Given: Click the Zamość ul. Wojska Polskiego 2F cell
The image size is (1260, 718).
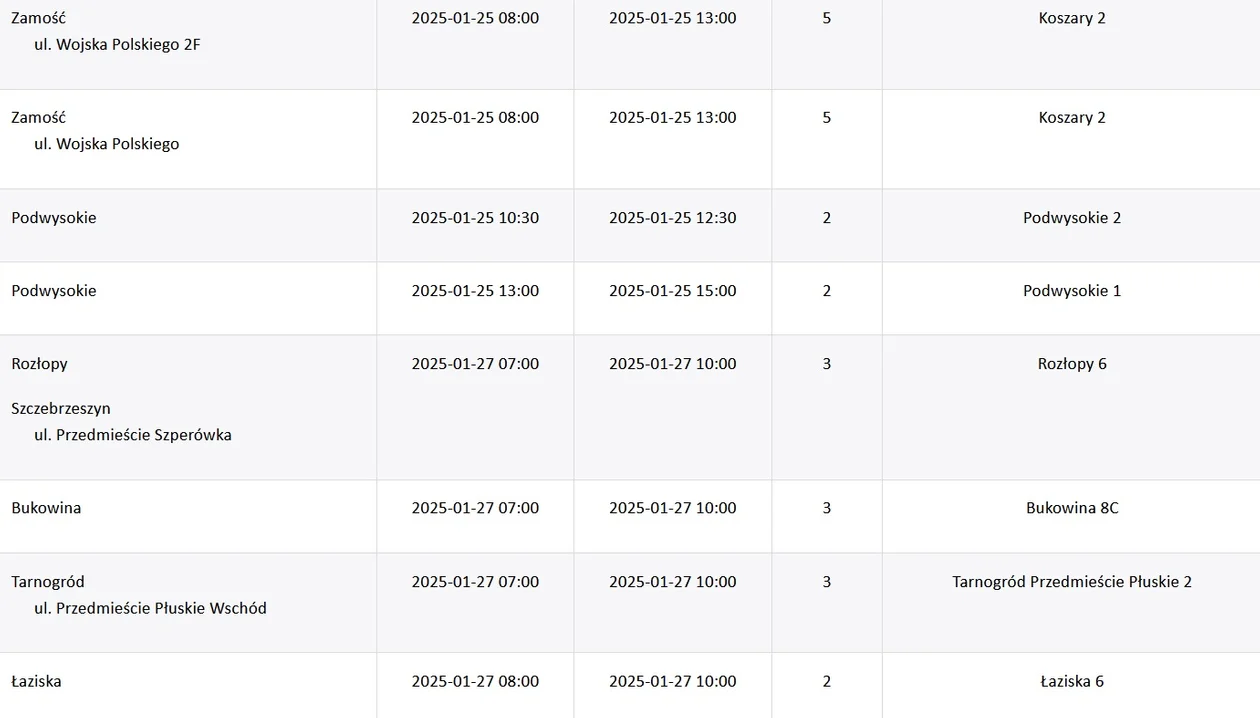Looking at the screenshot, I should click(188, 44).
